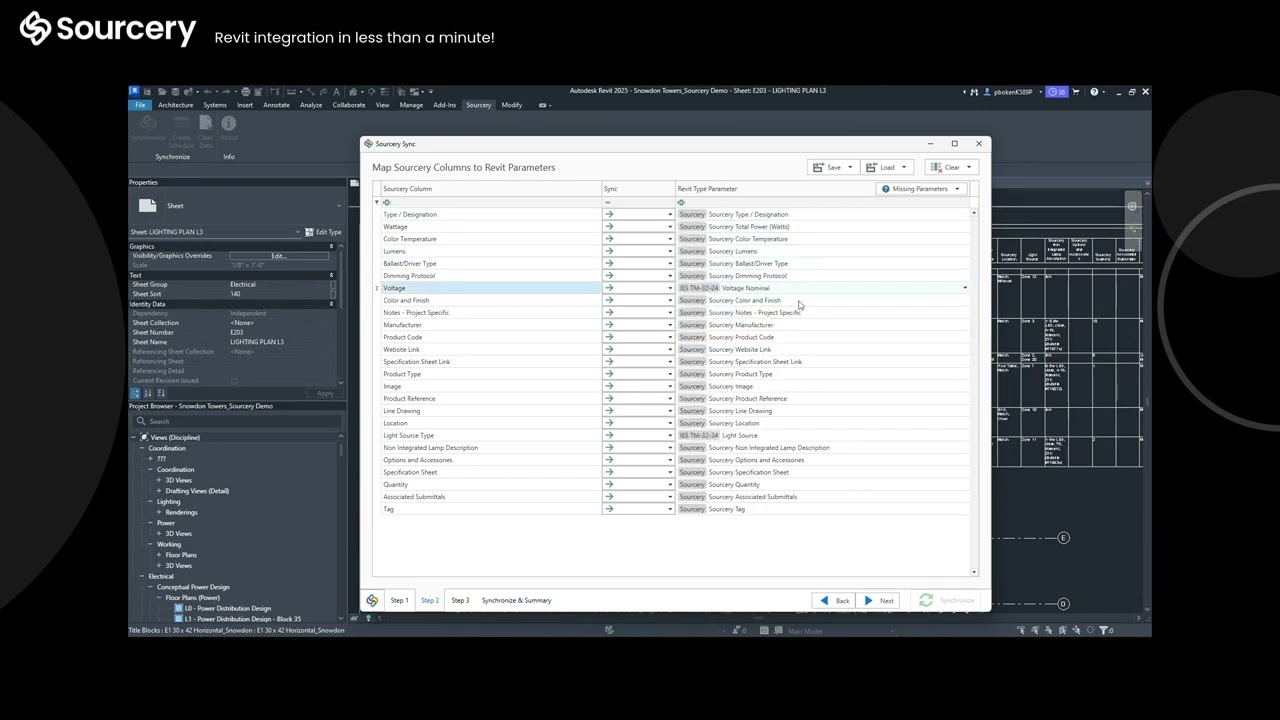Select the Step 1 tab in Sourcery Sync
Viewport: 1280px width, 720px height.
(399, 600)
